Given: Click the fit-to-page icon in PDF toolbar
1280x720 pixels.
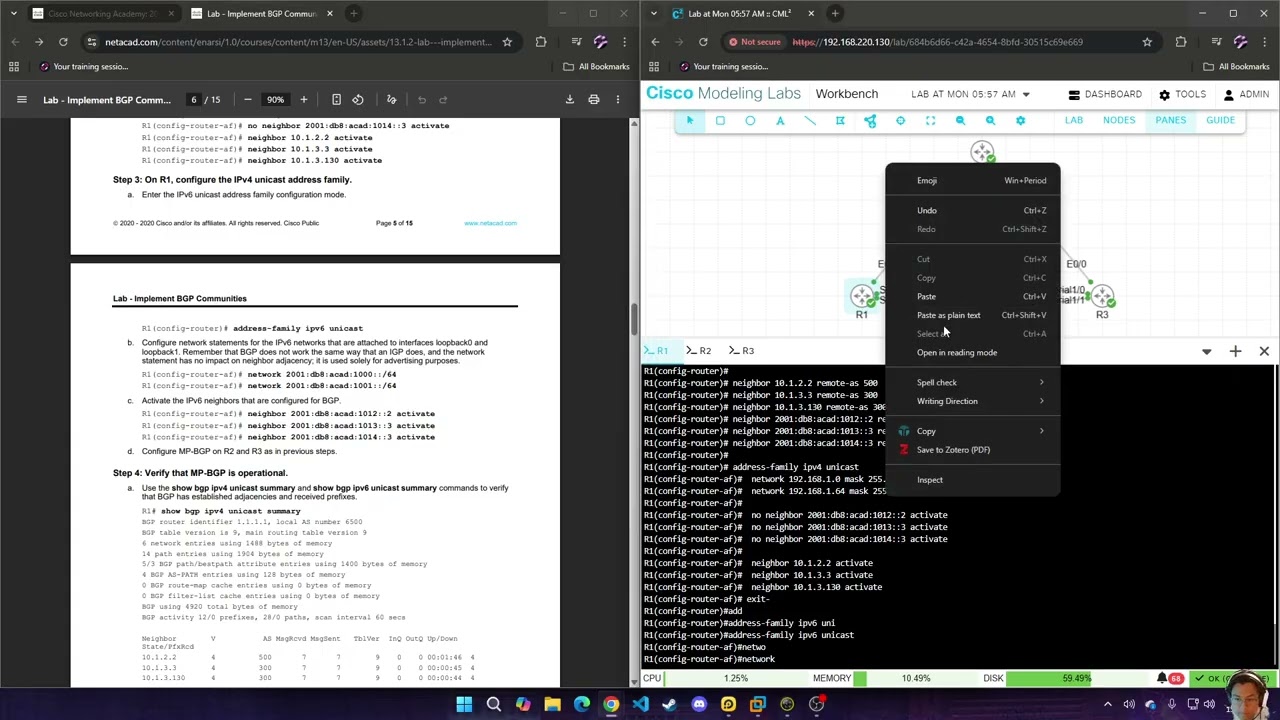Looking at the screenshot, I should [336, 99].
